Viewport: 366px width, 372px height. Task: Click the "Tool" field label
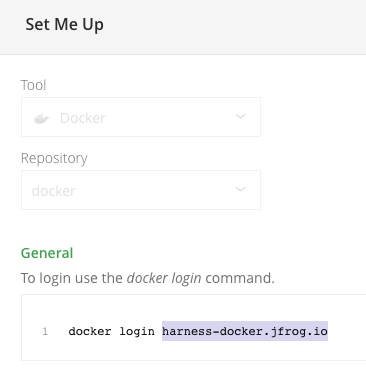click(x=33, y=85)
